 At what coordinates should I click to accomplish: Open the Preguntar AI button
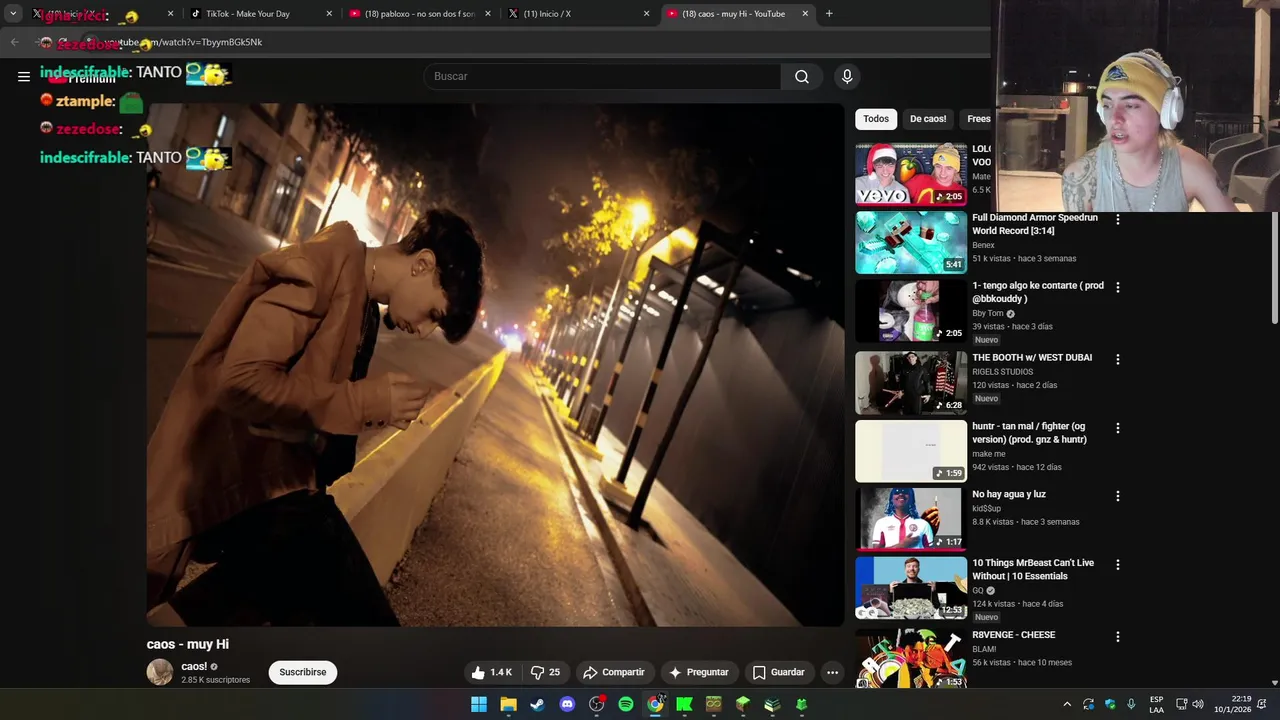click(699, 672)
